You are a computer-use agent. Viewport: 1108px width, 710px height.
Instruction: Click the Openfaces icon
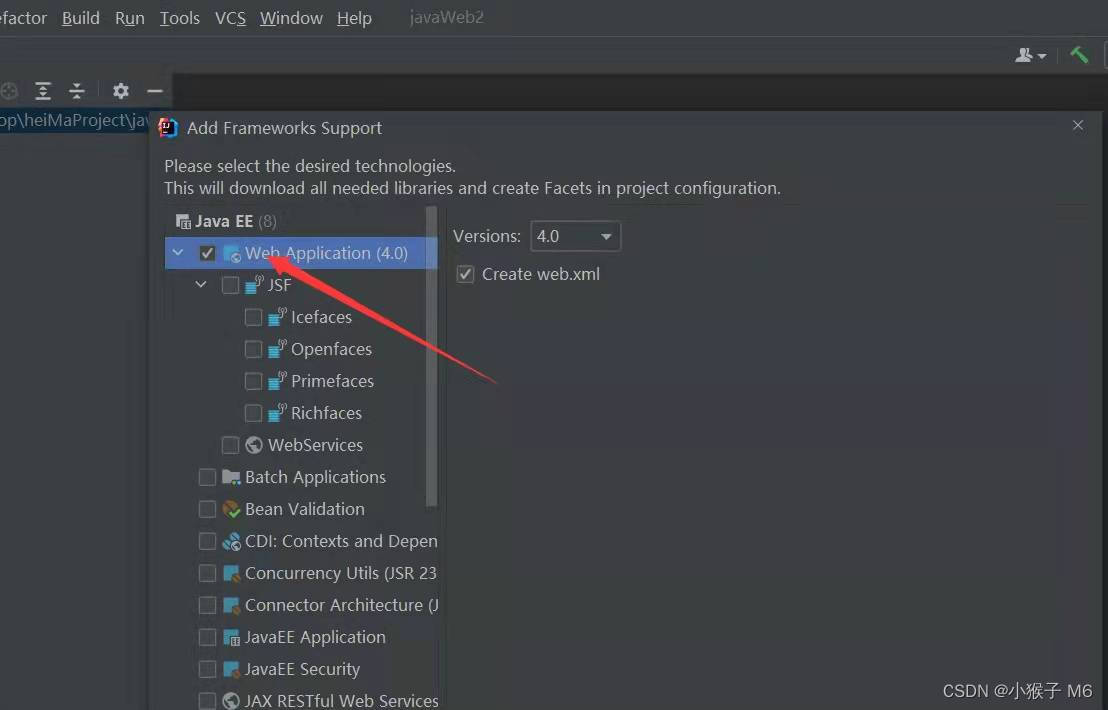[x=277, y=349]
